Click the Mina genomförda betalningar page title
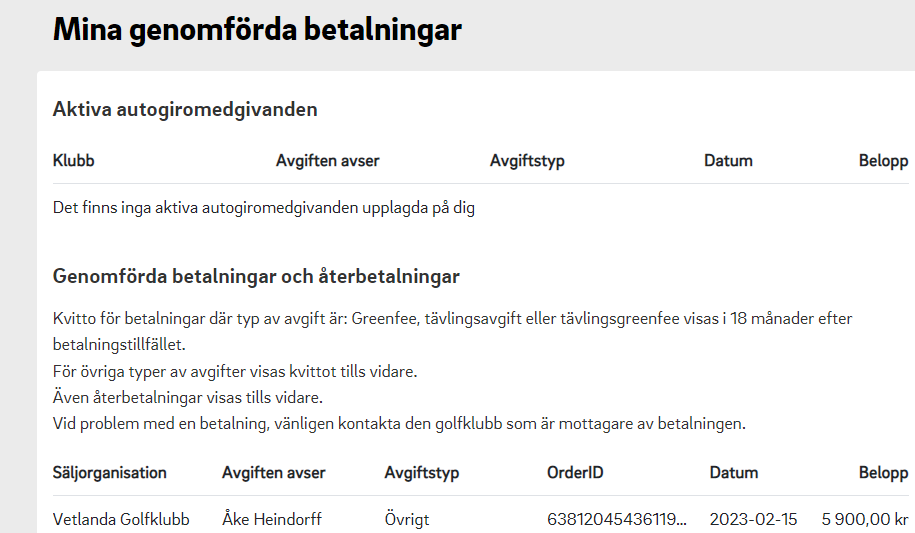Screen dimensions: 915x533 [257, 29]
